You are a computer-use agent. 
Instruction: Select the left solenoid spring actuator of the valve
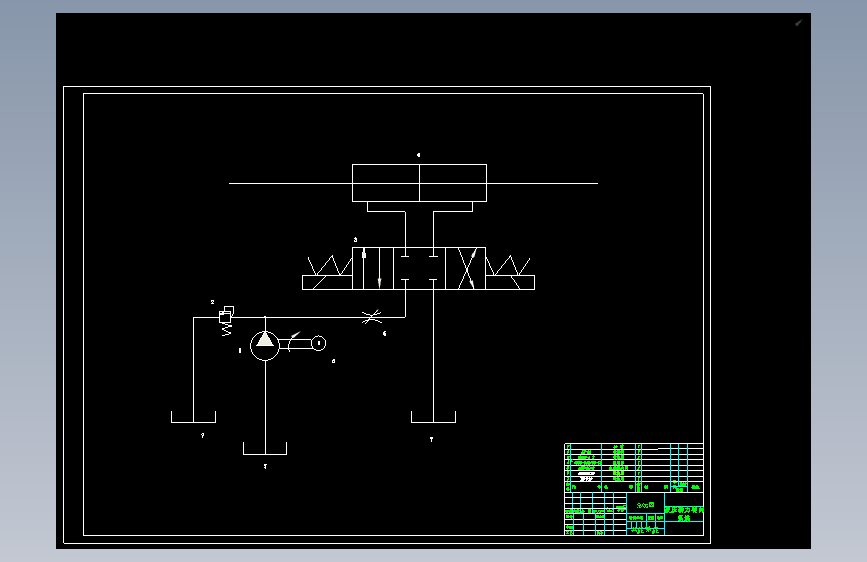click(327, 273)
